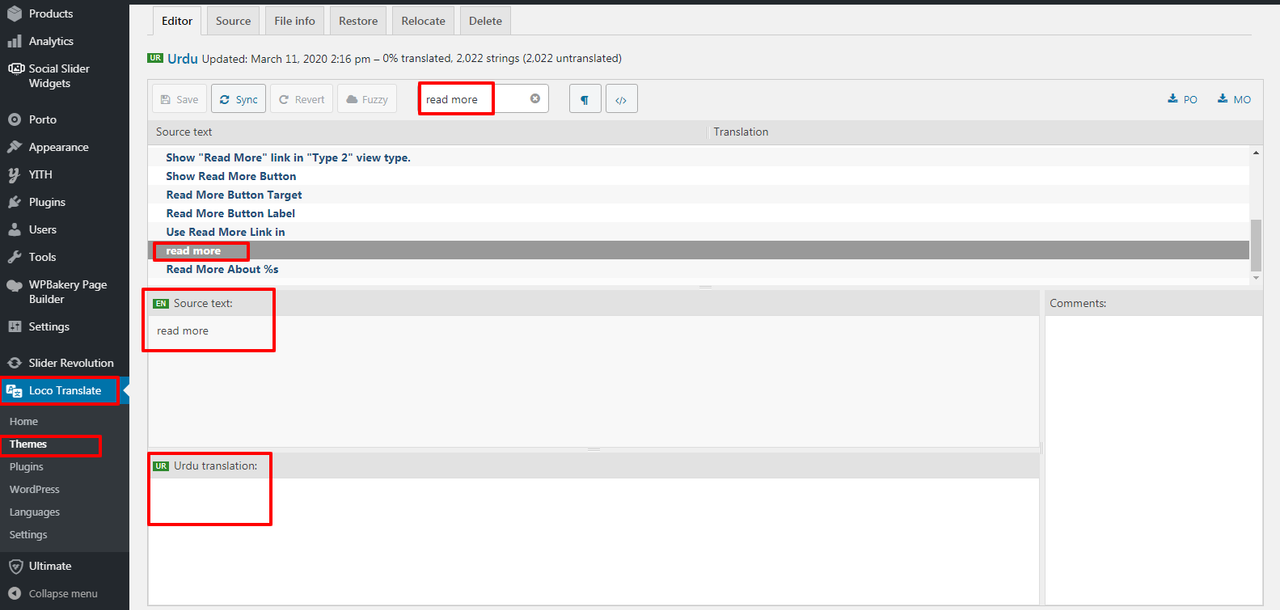Switch to the Editor tab
Viewport: 1280px width, 610px height.
[x=177, y=21]
